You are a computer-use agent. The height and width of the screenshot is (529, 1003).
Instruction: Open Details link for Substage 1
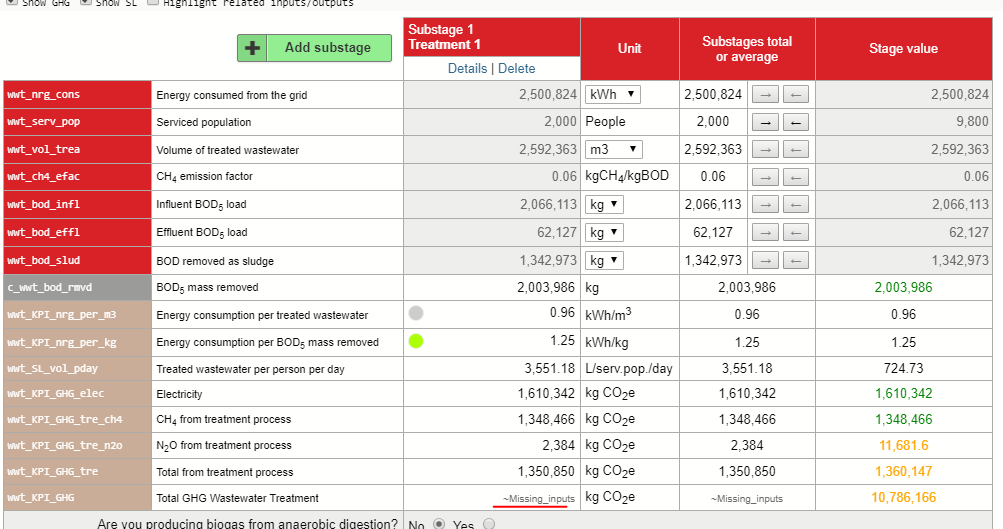(467, 68)
